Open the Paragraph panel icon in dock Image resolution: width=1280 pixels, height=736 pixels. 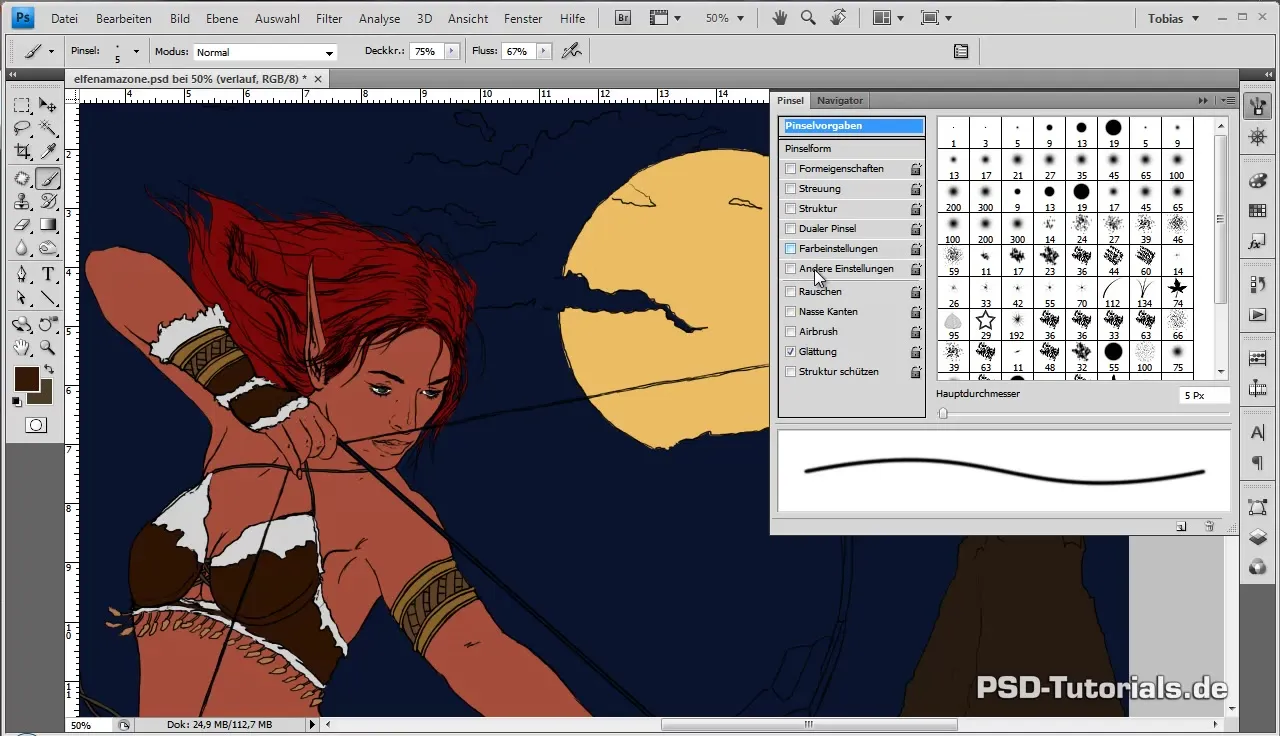coord(1257,464)
